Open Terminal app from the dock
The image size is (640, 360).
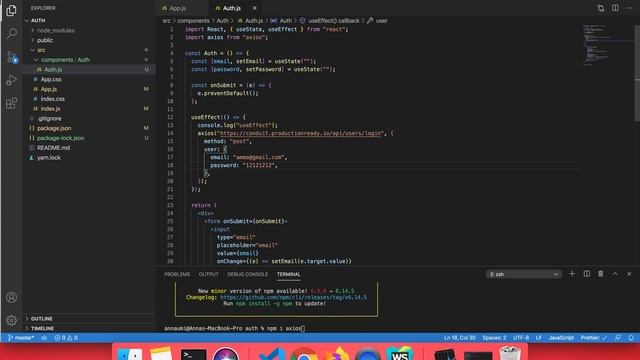coord(193,354)
